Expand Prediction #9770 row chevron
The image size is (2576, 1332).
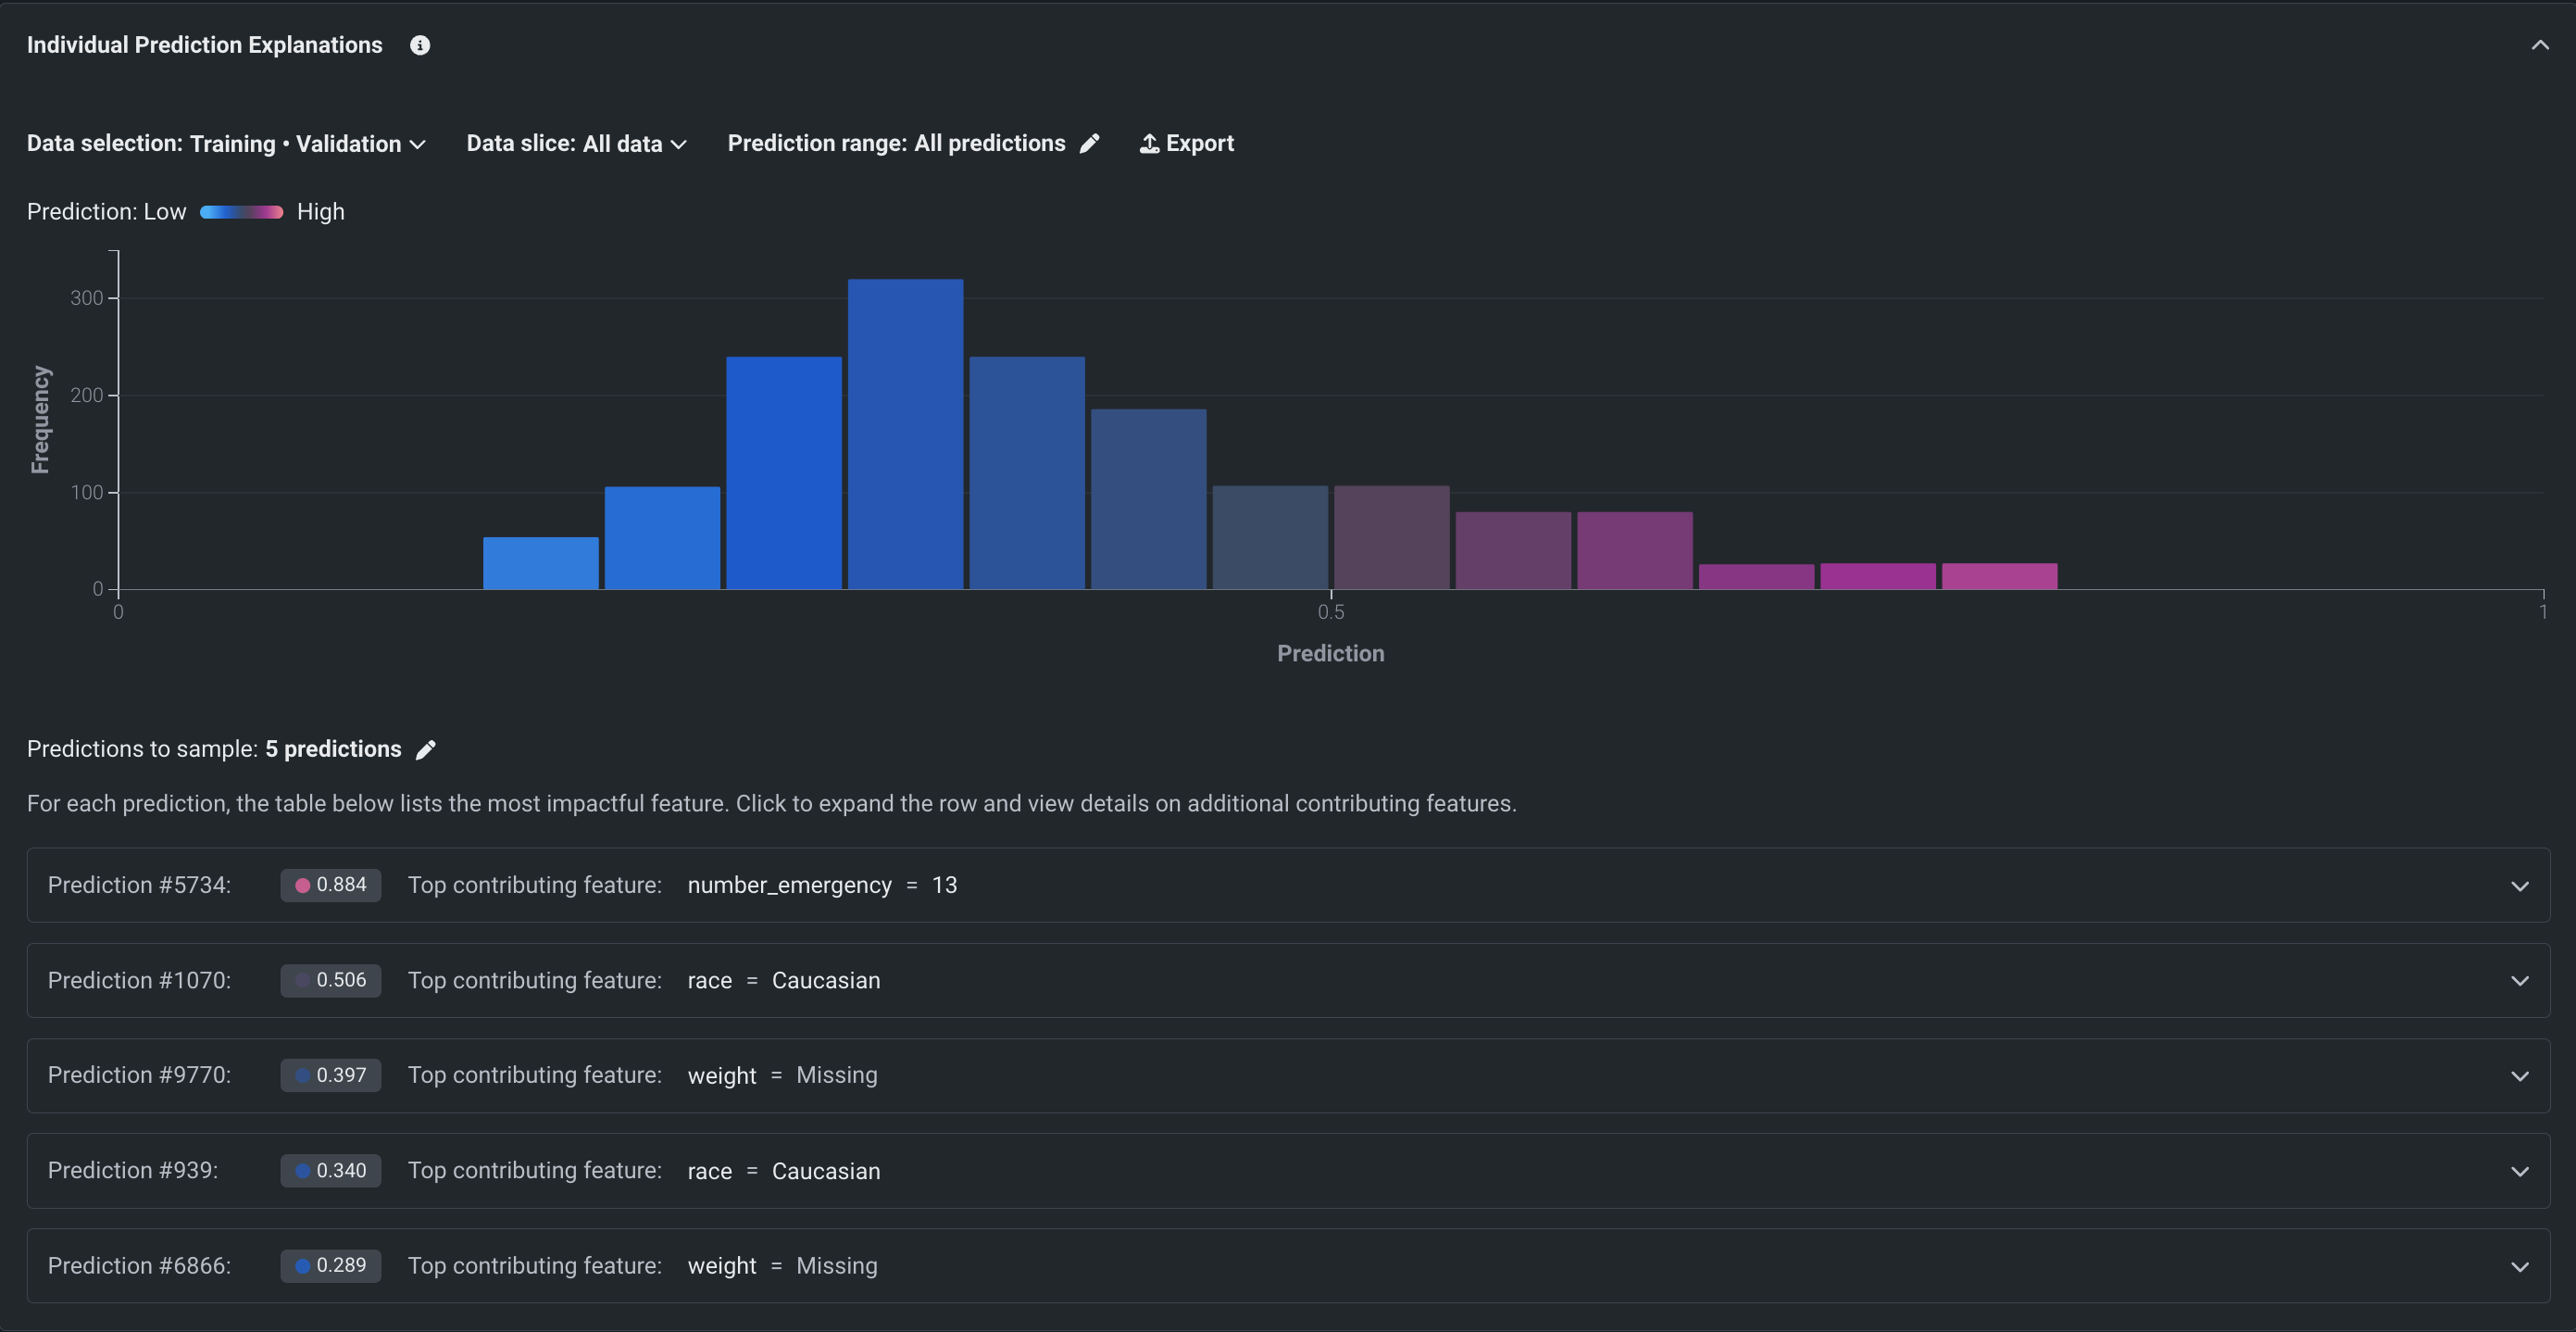pyautogui.click(x=2520, y=1076)
